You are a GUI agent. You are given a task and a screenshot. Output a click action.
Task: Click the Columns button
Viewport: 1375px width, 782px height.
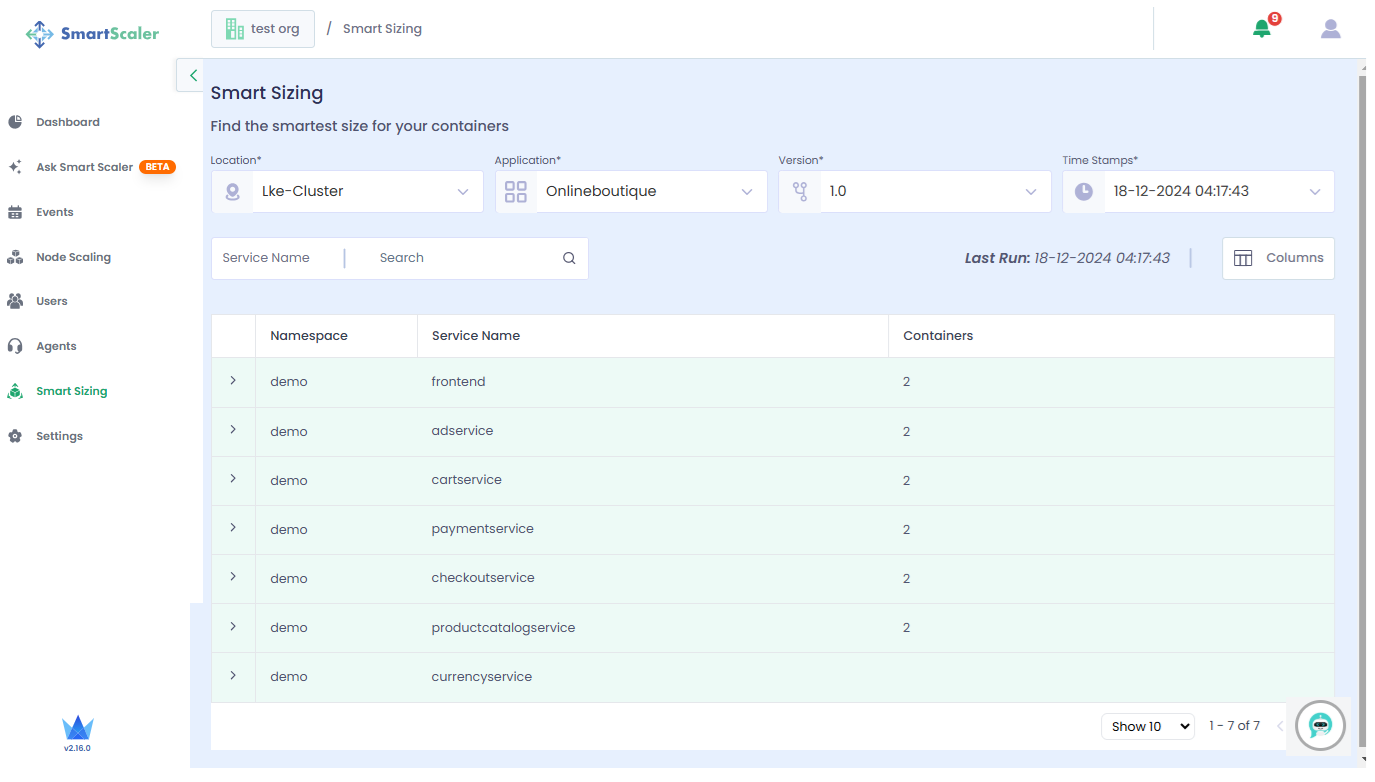(x=1278, y=258)
